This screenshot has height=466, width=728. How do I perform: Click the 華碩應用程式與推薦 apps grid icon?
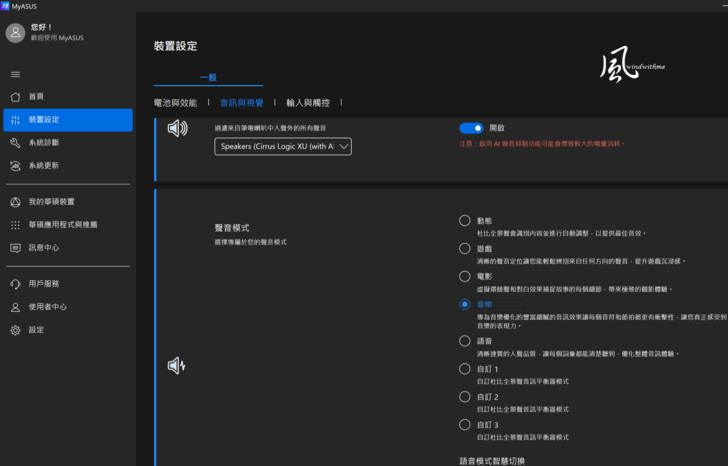tap(15, 225)
